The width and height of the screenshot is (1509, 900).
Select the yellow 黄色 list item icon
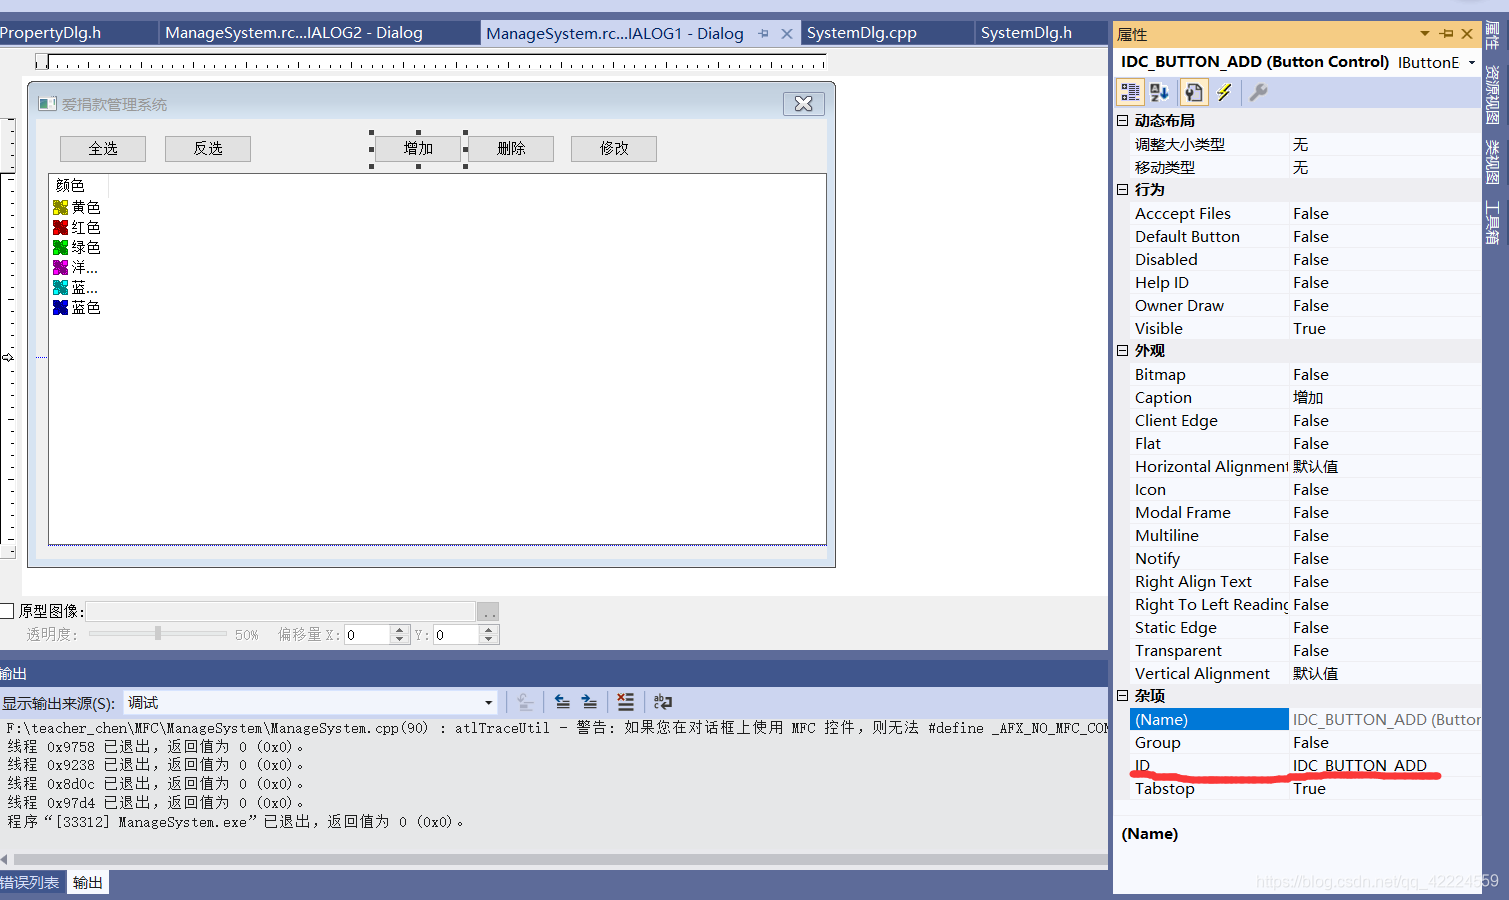tap(60, 207)
